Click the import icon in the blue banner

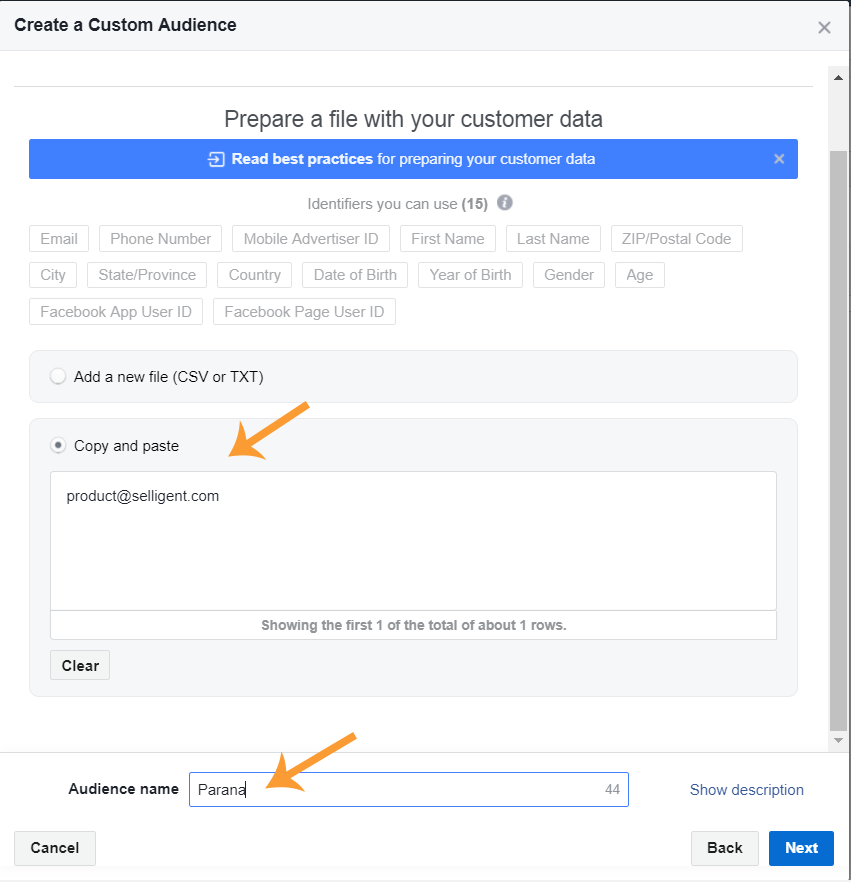(216, 159)
